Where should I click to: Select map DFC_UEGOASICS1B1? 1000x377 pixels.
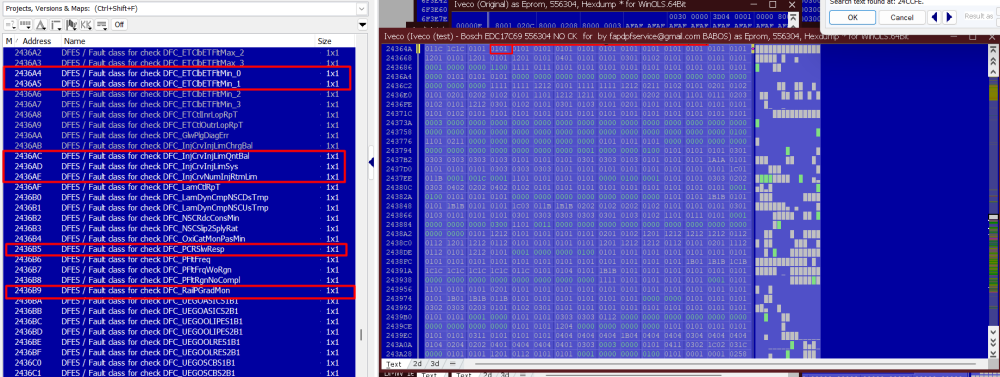tap(178, 300)
